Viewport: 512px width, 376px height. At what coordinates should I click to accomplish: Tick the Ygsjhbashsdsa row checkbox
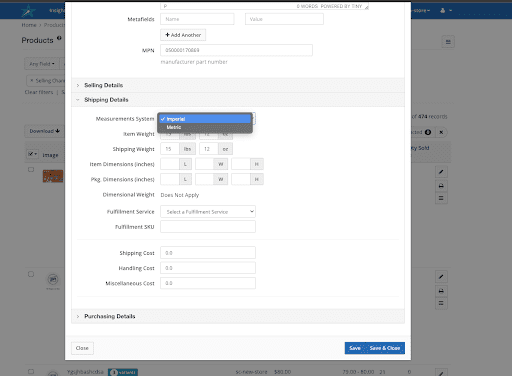31,371
